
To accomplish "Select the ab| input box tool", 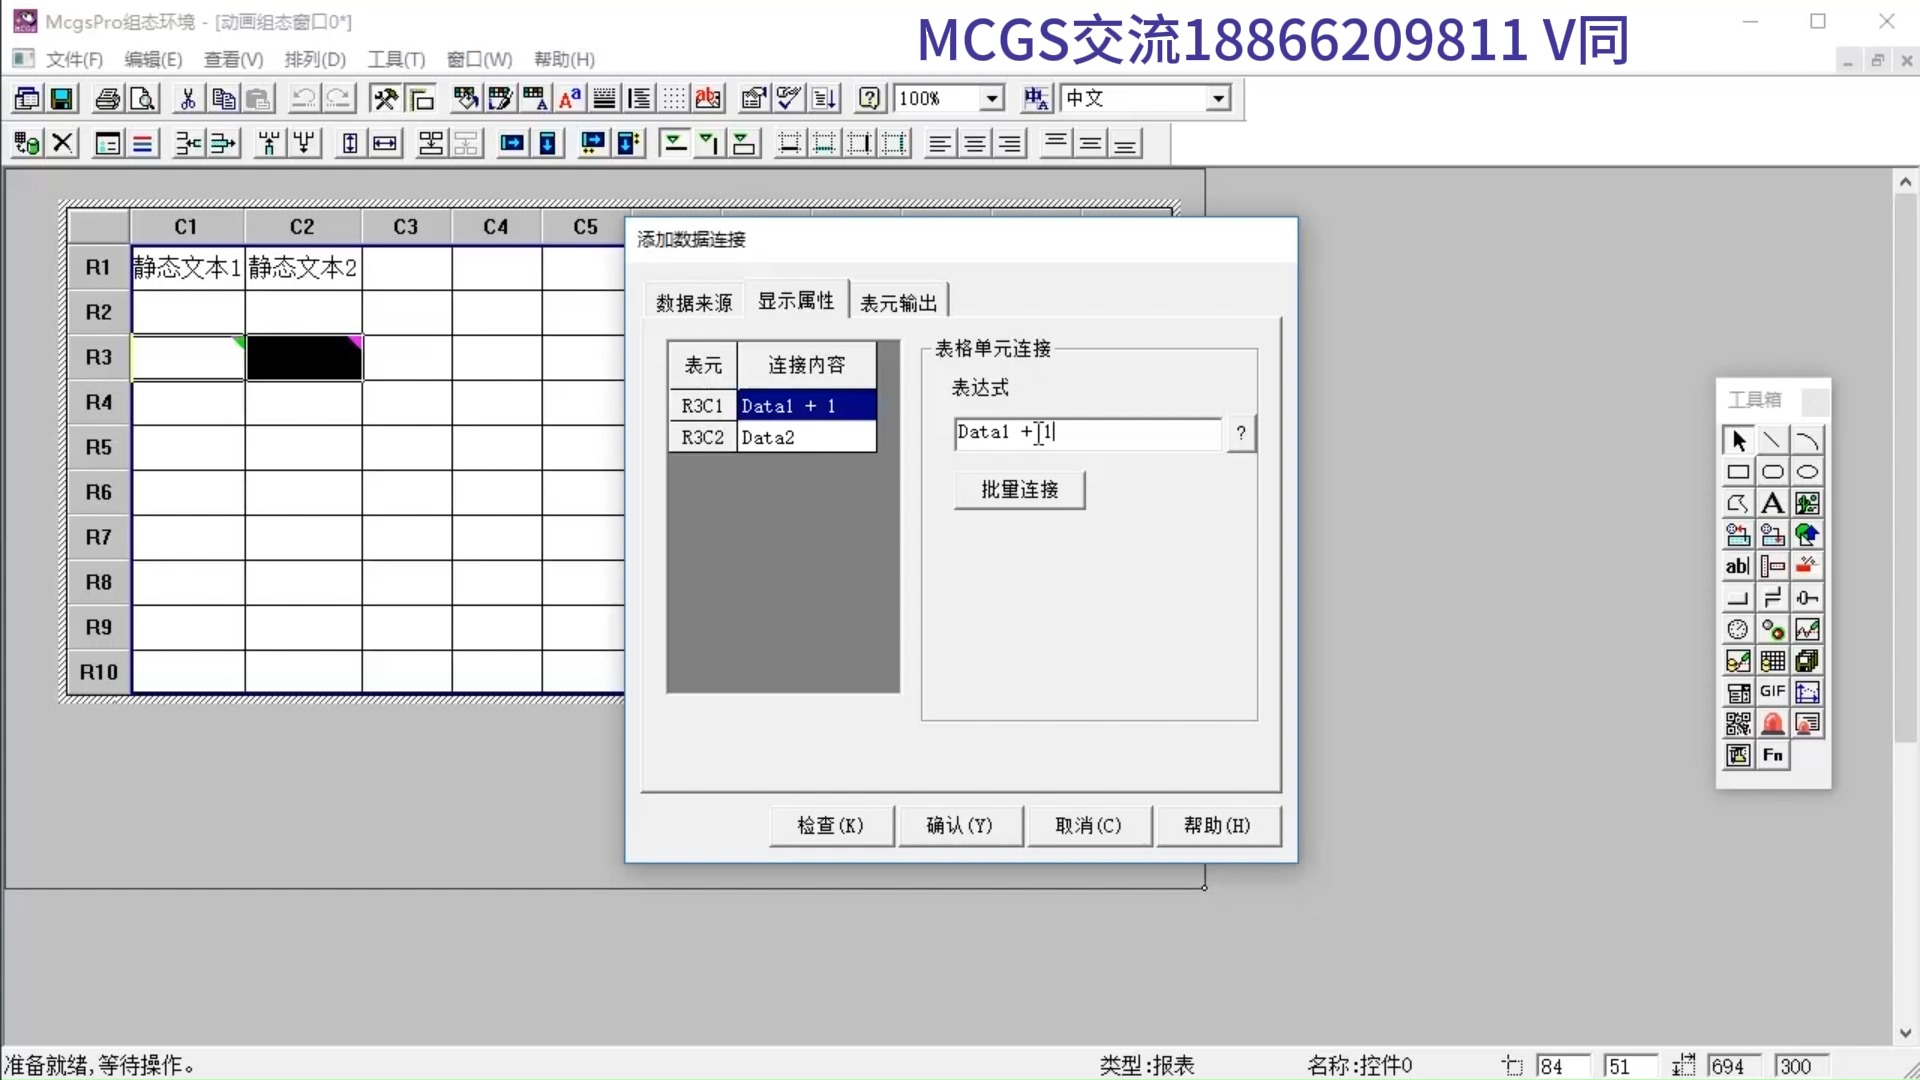I will [x=1738, y=567].
